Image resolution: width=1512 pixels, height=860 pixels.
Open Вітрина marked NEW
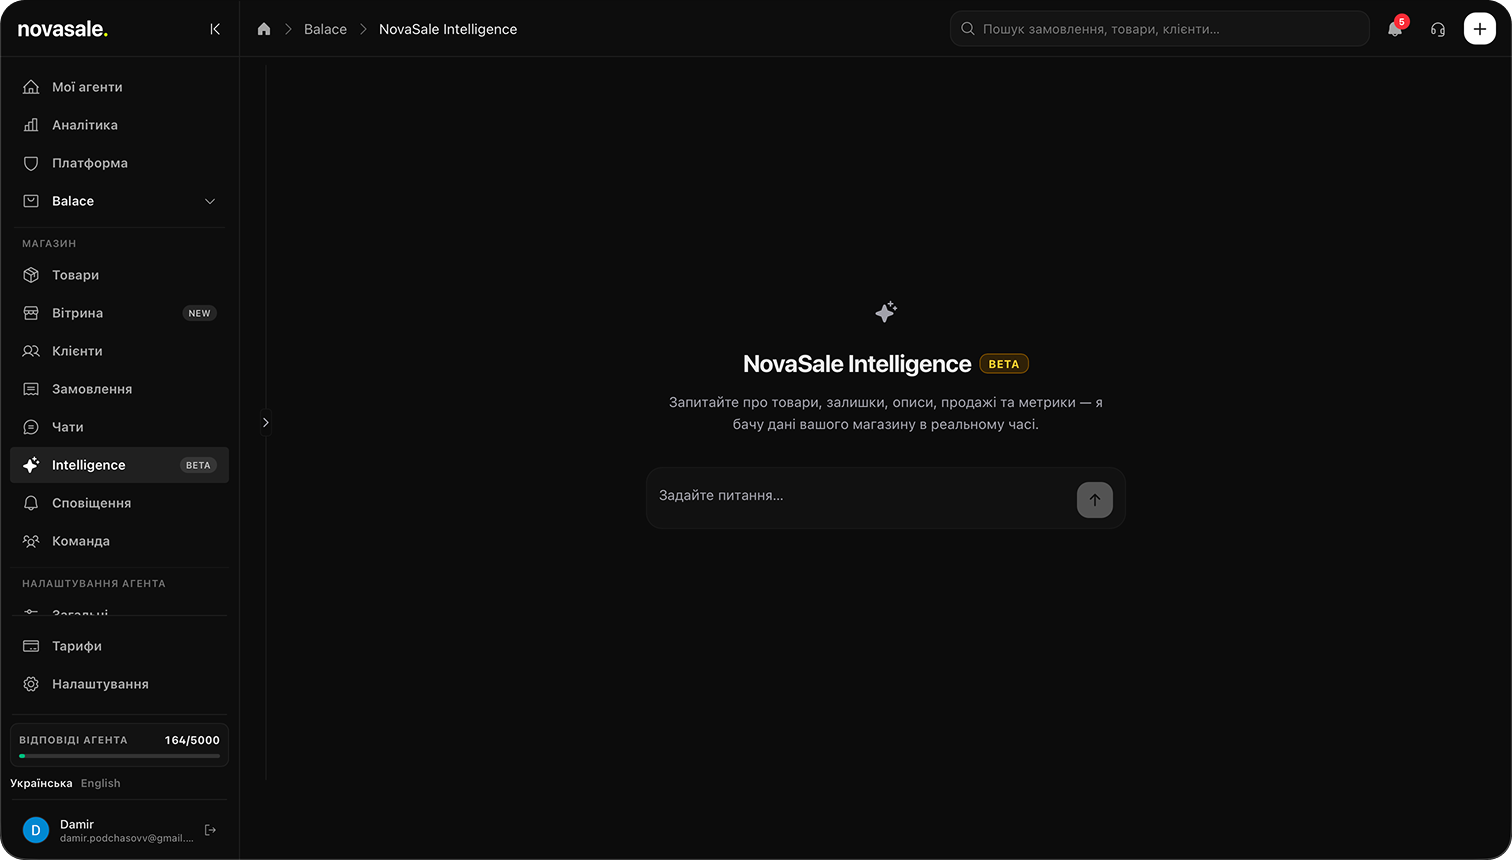pyautogui.click(x=119, y=313)
